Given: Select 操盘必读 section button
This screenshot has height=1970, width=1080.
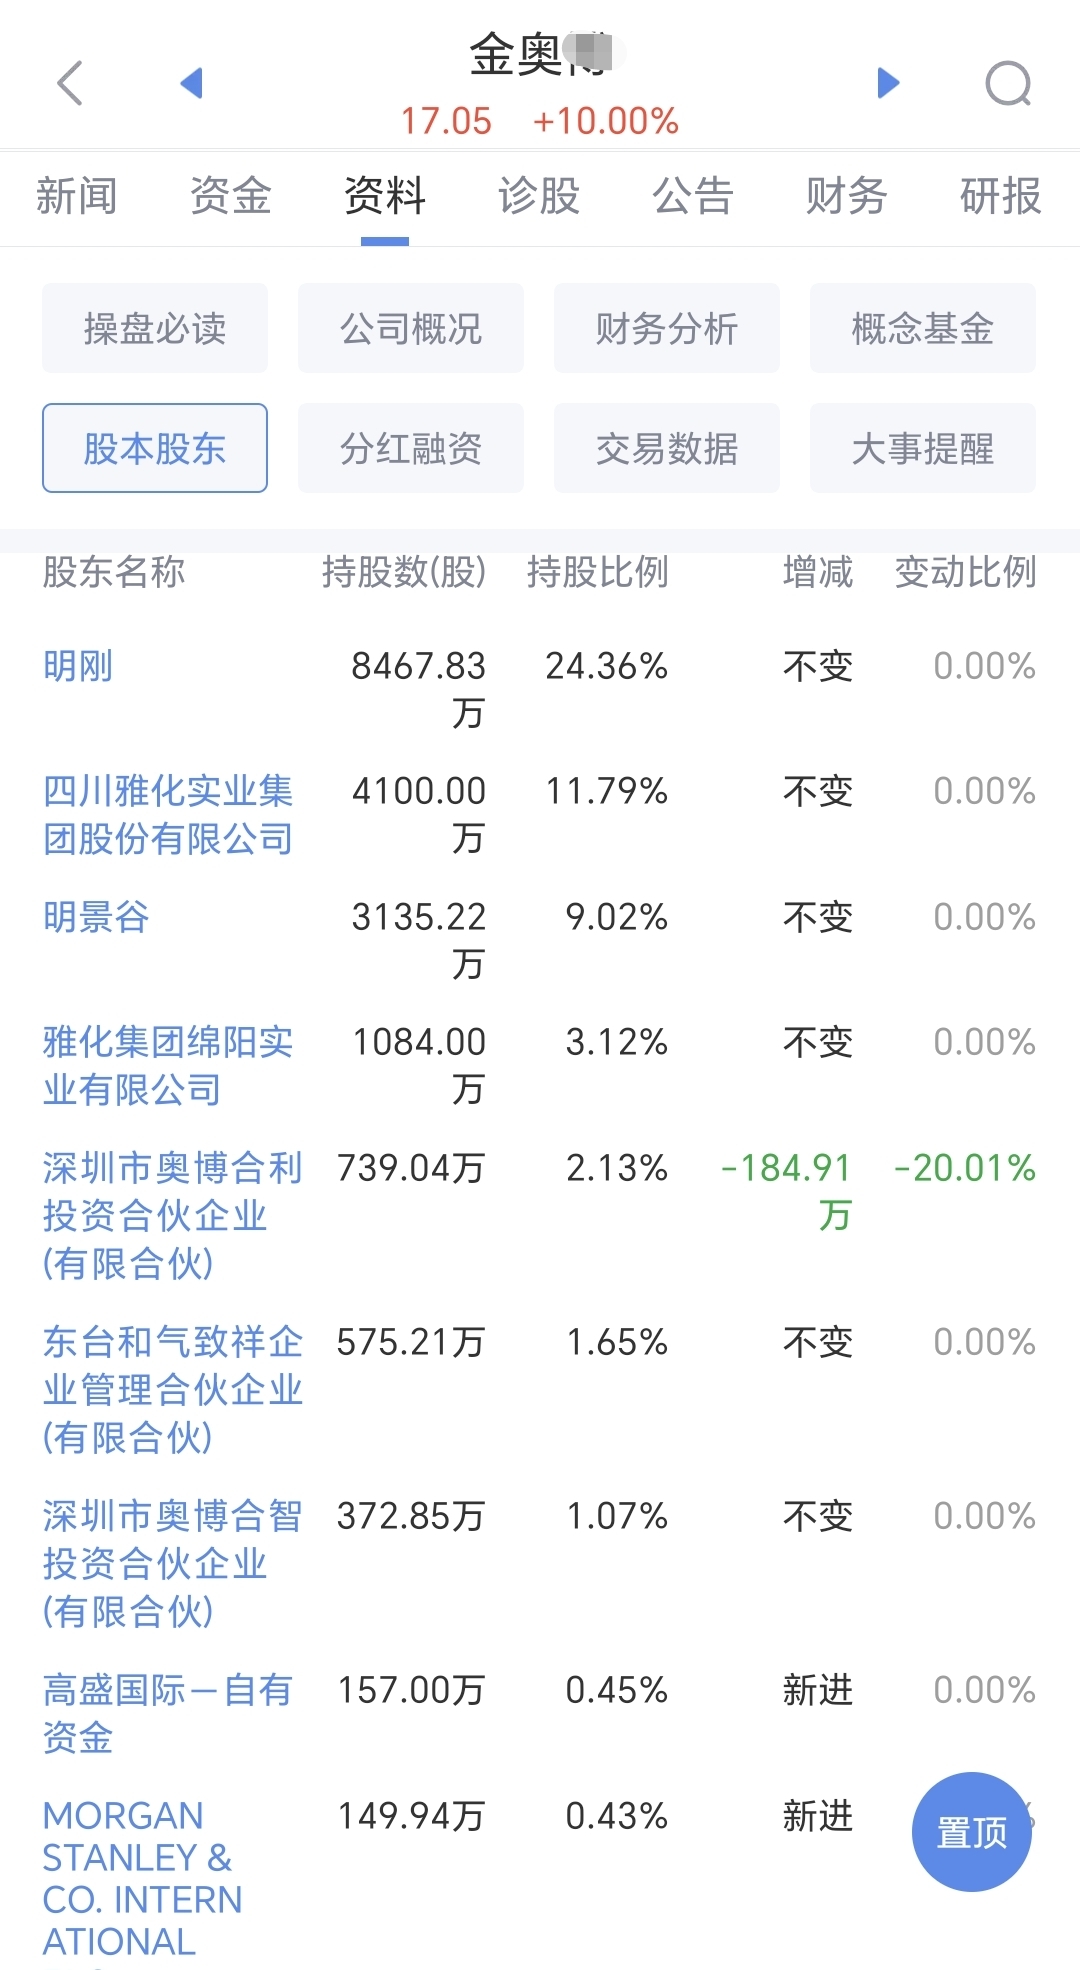Looking at the screenshot, I should coord(155,328).
